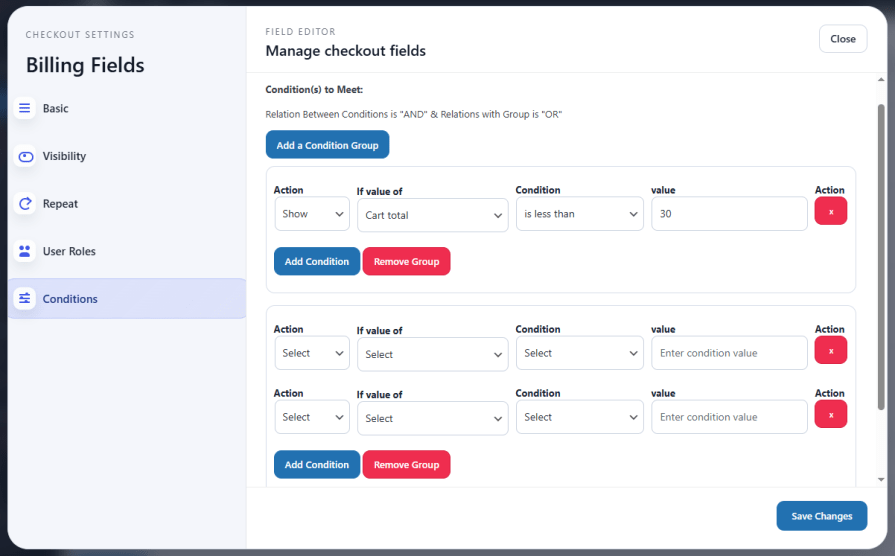This screenshot has height=556, width=895.
Task: Switch to the Visibility settings tab
Action: (64, 156)
